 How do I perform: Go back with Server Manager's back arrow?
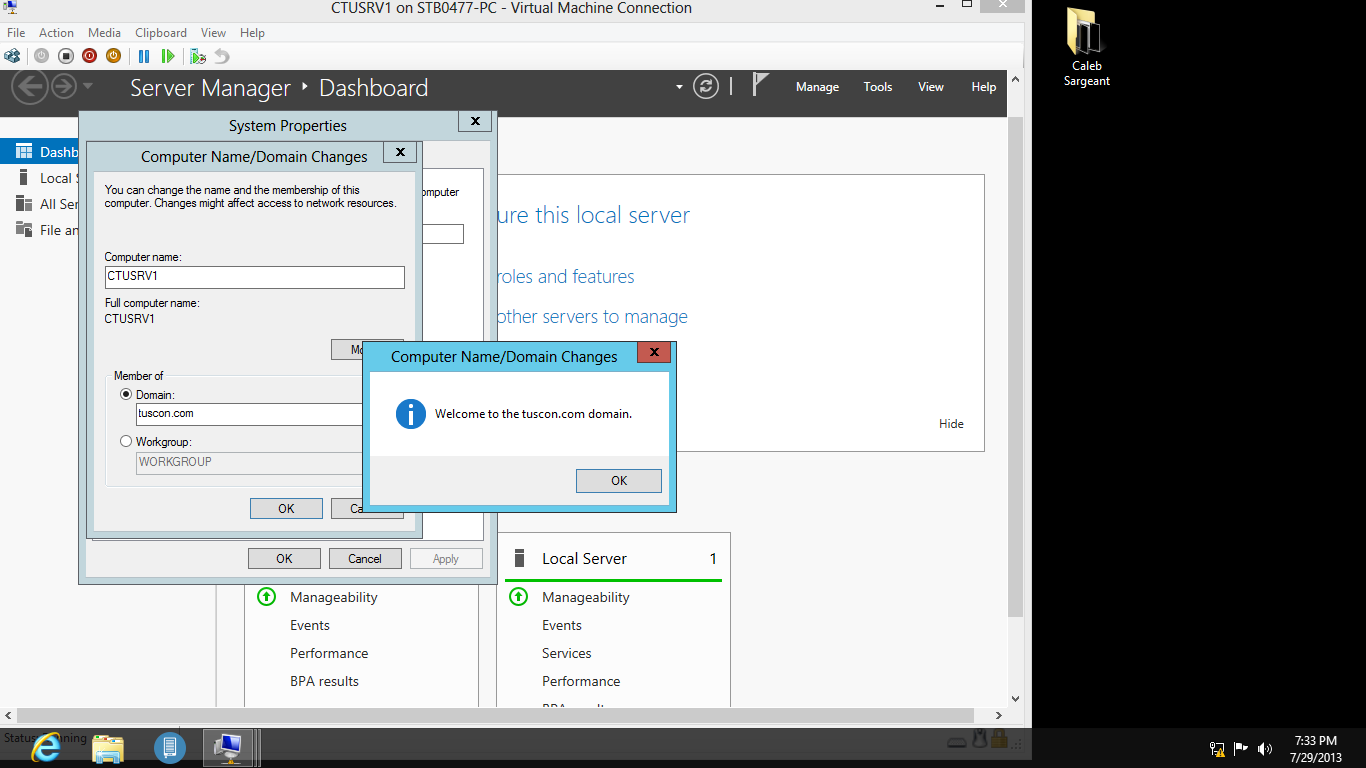pos(30,87)
